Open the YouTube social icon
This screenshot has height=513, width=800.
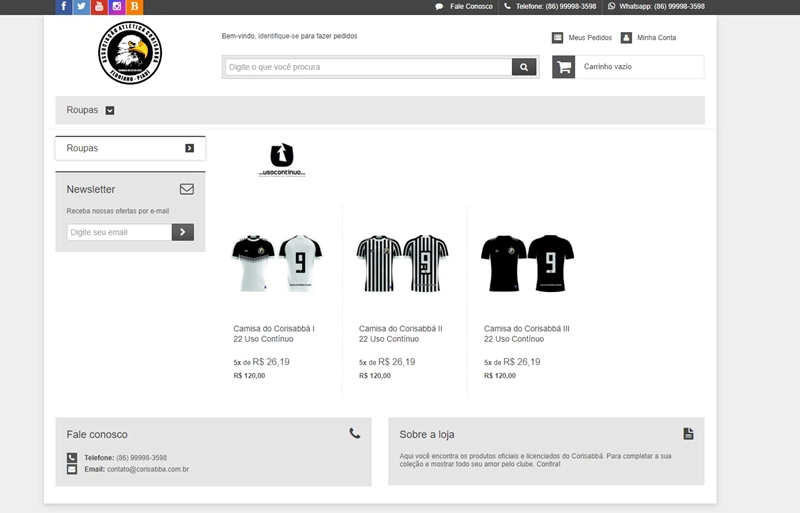point(99,7)
